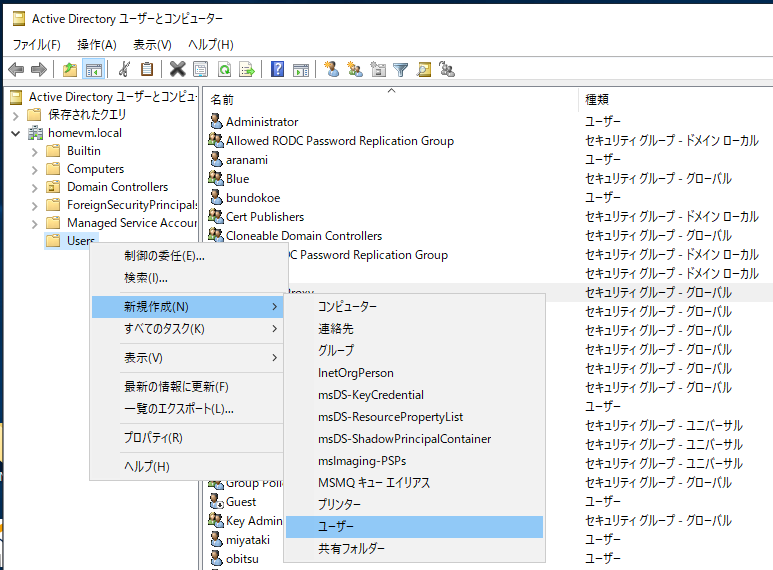Select msDS-ResourcePropertyList in the submenu
Image resolution: width=773 pixels, height=570 pixels.
pyautogui.click(x=414, y=417)
